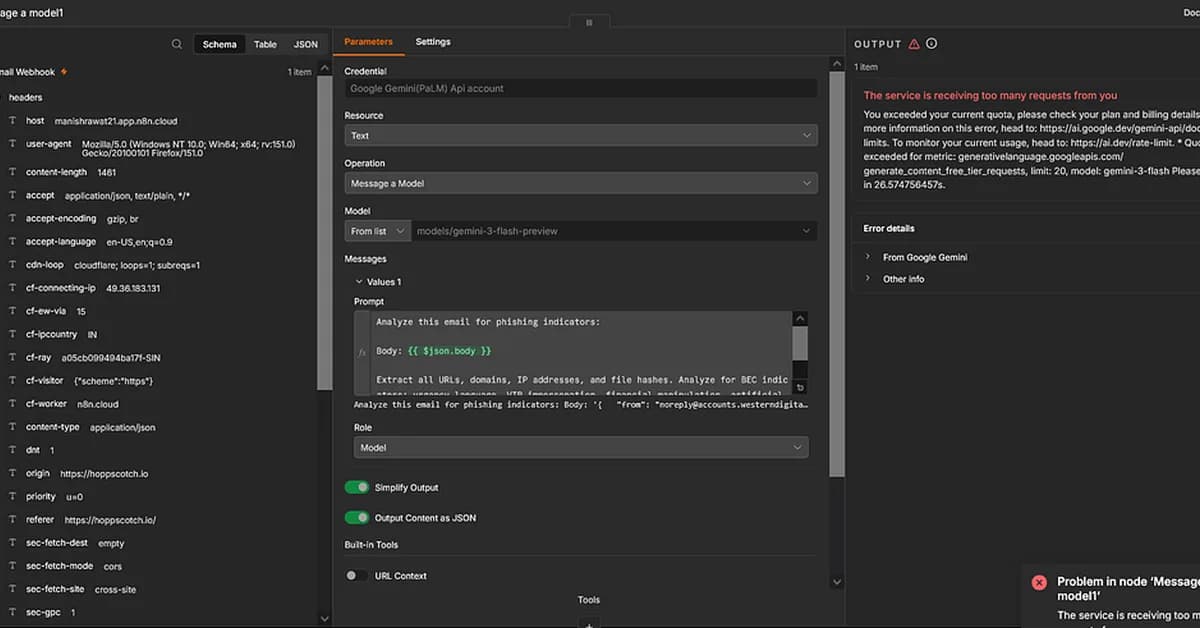Disable the Simplify Output toggle
This screenshot has height=628, width=1200.
pyautogui.click(x=356, y=487)
